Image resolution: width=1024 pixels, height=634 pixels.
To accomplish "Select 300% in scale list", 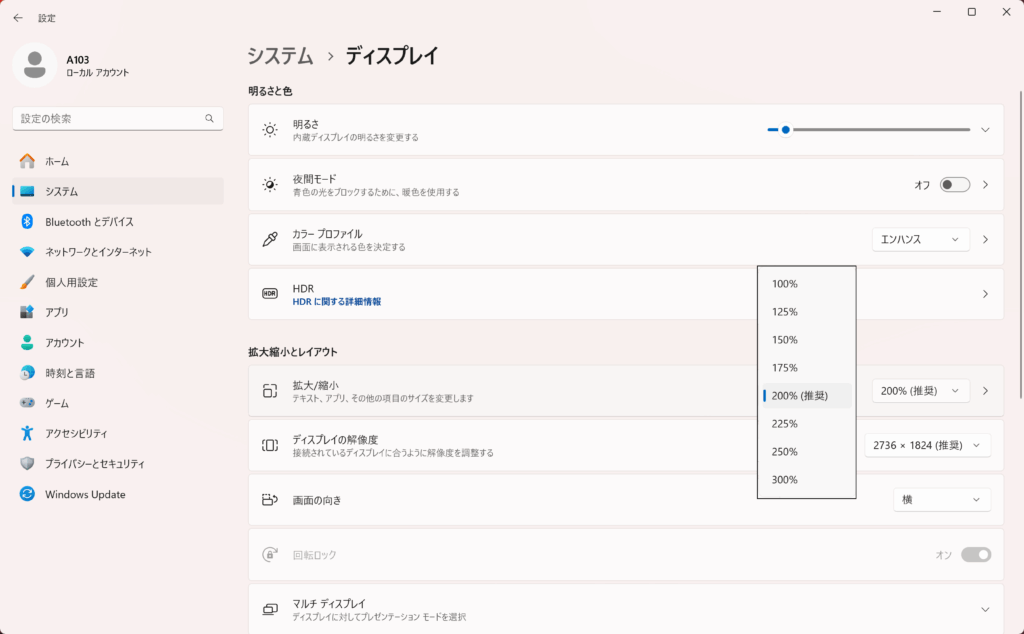I will tap(807, 480).
